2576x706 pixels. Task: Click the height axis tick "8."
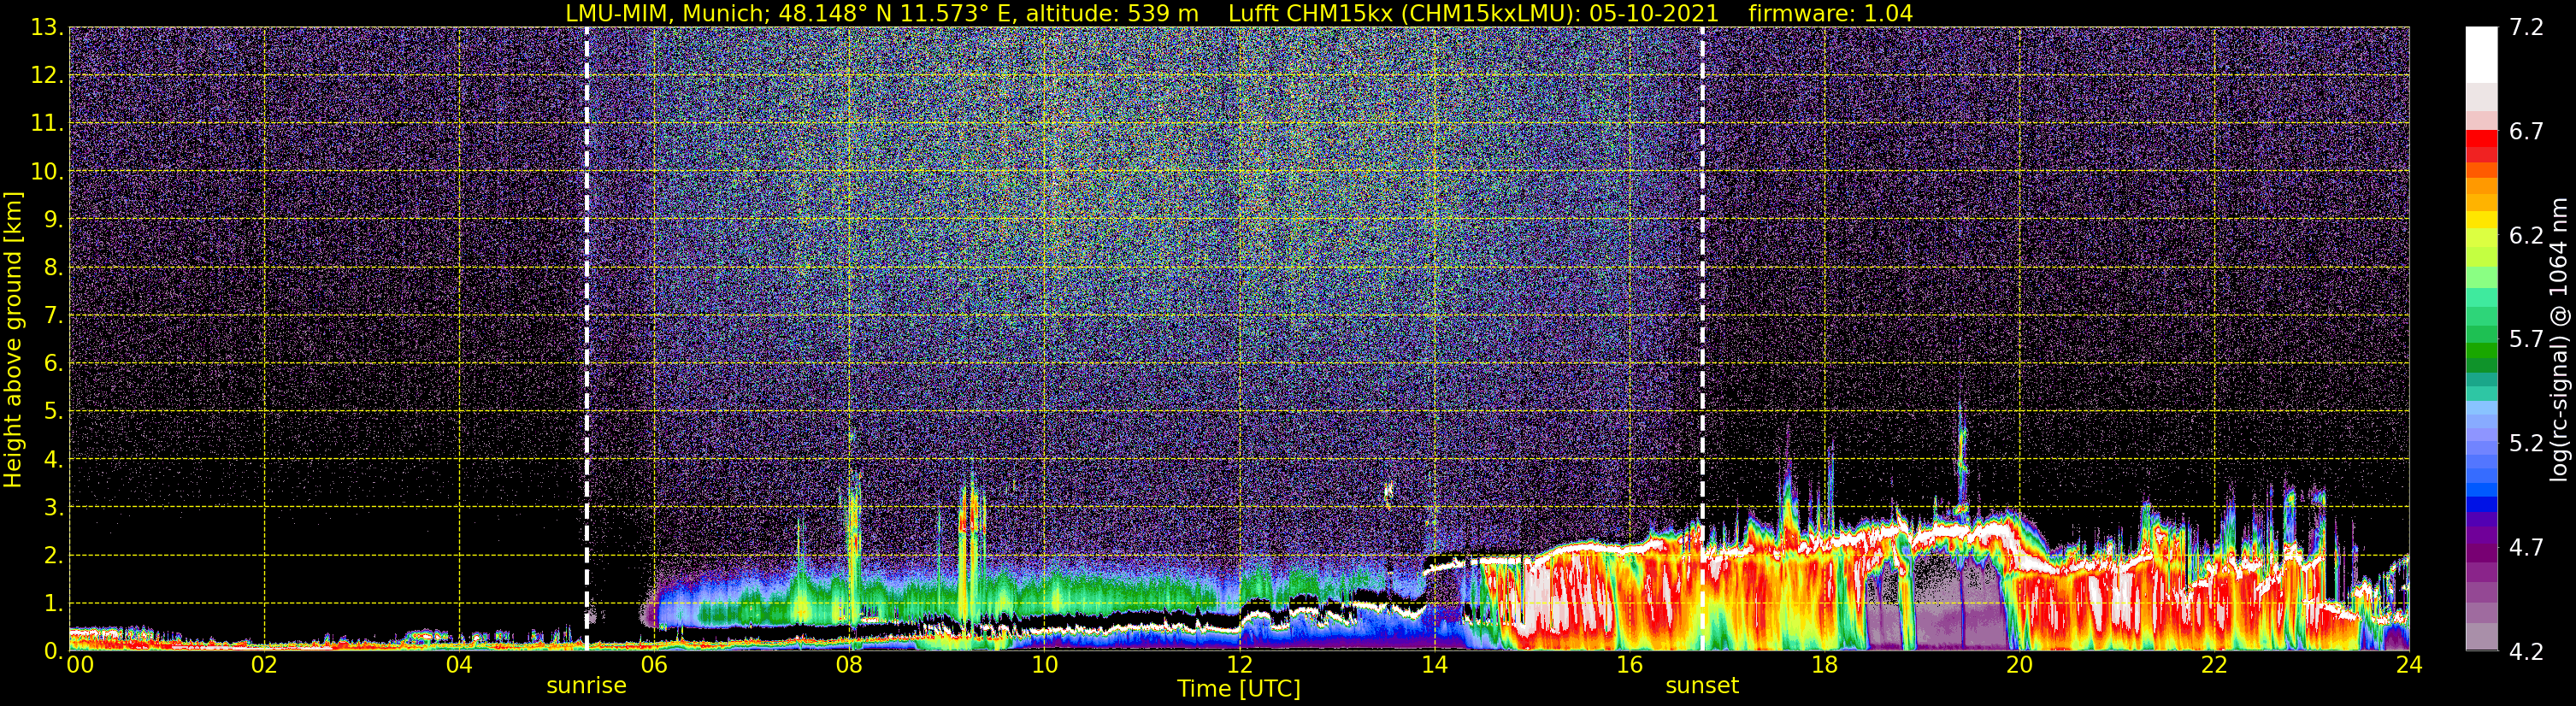click(x=53, y=268)
